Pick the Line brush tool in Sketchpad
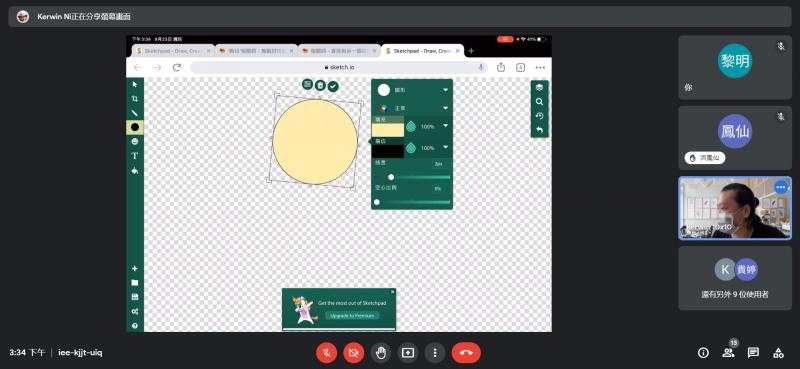800x369 pixels. [135, 113]
